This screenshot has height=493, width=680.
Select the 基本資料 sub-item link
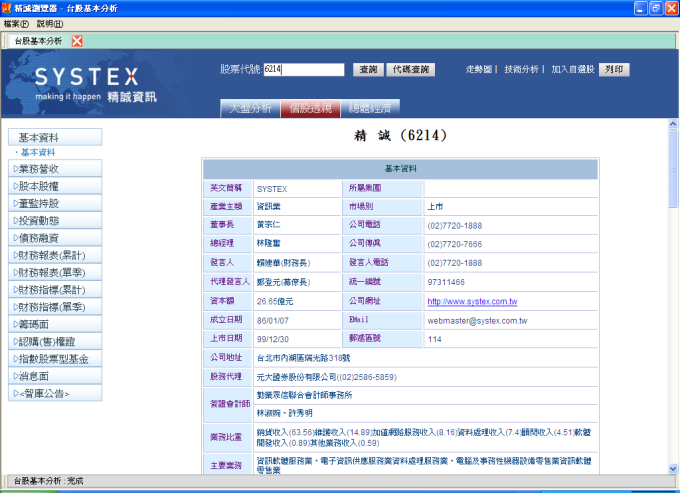[38, 152]
